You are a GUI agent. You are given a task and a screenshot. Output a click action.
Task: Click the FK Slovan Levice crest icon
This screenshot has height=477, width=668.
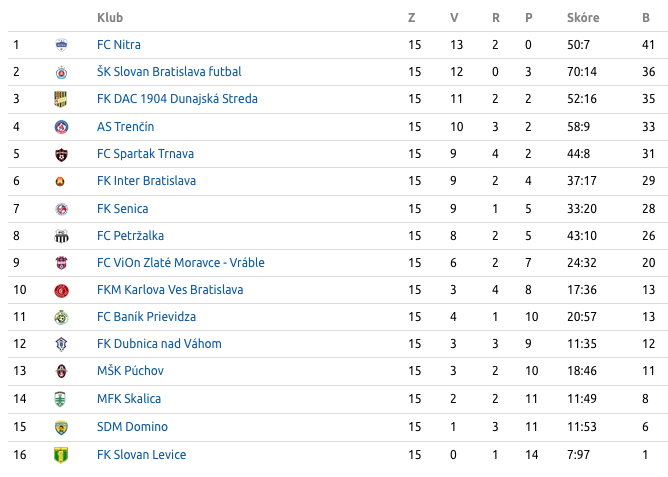pos(61,455)
